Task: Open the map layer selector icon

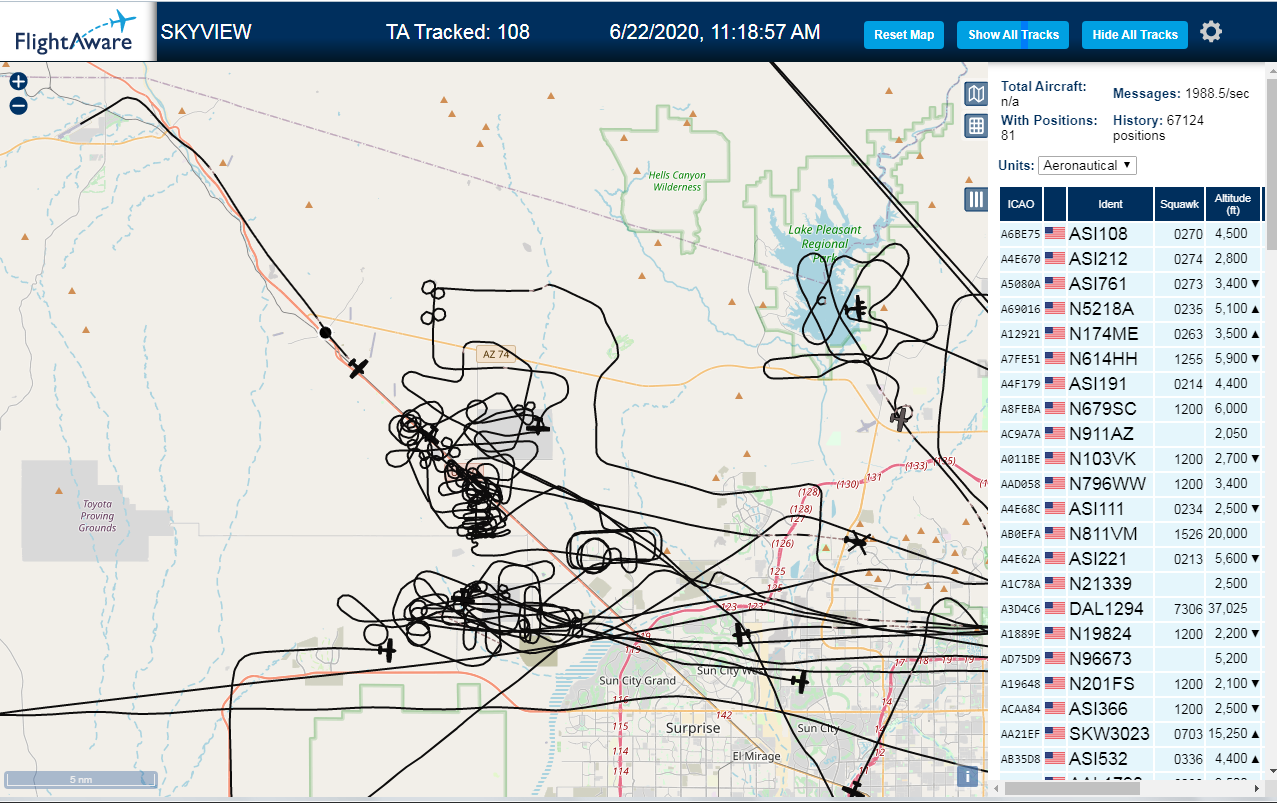Action: (976, 94)
